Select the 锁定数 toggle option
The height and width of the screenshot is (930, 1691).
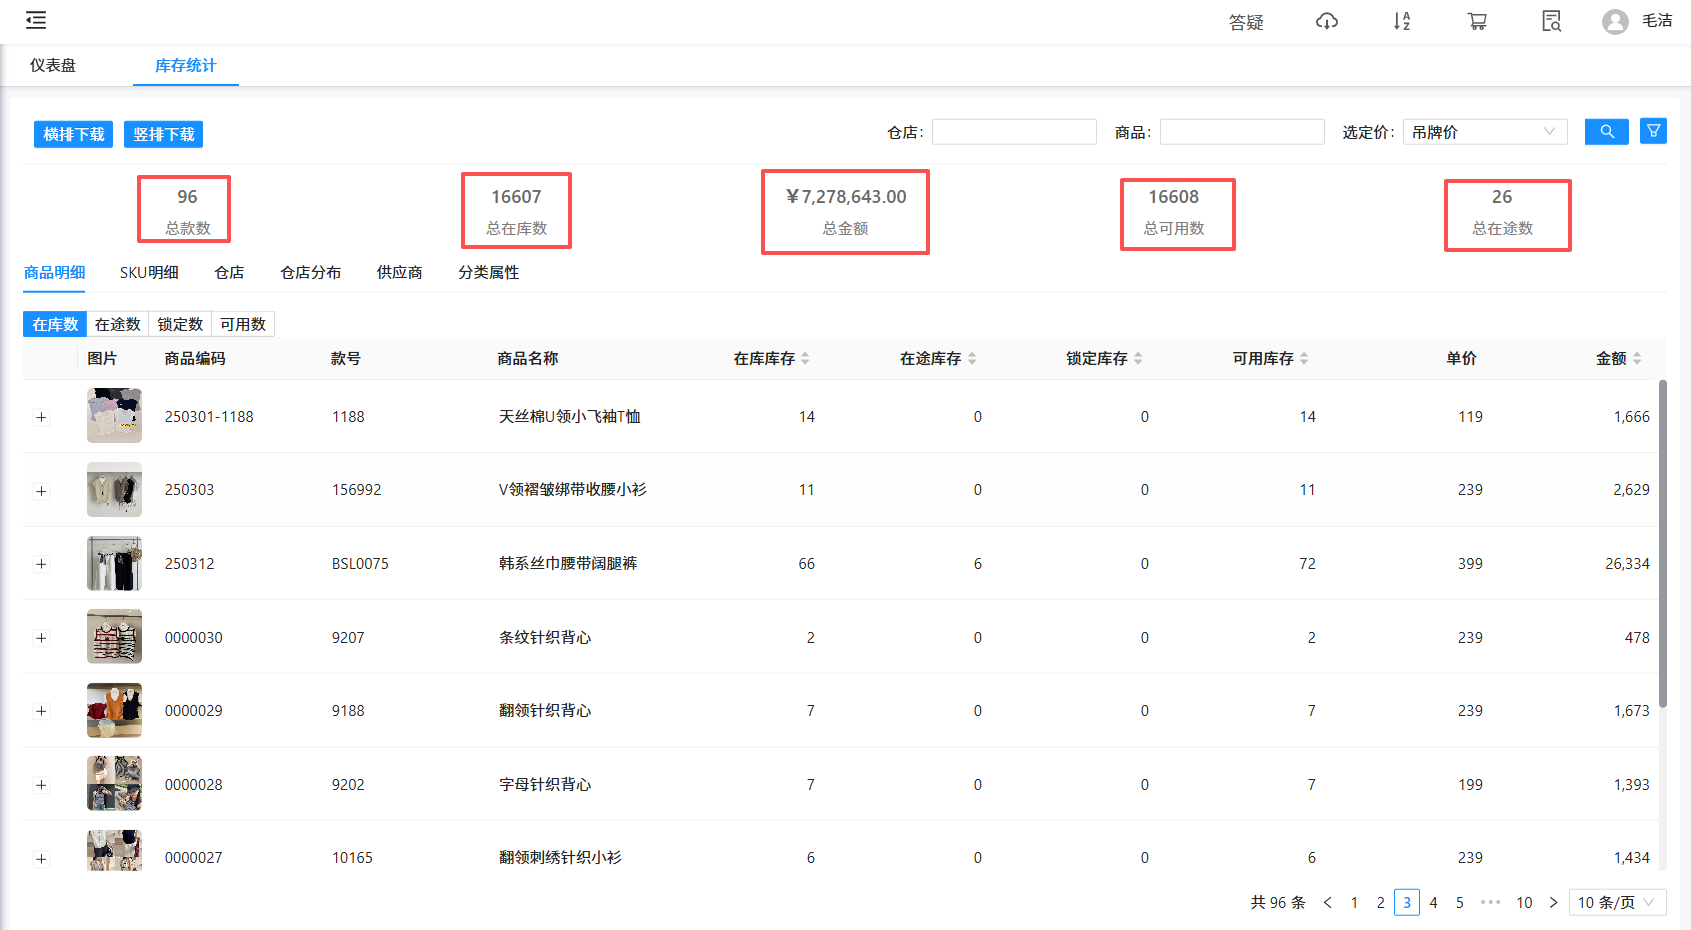point(180,324)
